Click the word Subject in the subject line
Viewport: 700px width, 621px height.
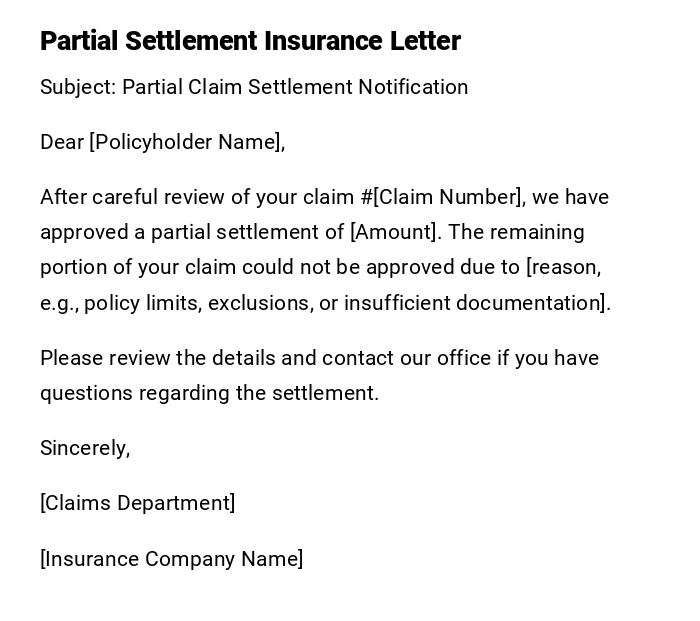click(77, 87)
